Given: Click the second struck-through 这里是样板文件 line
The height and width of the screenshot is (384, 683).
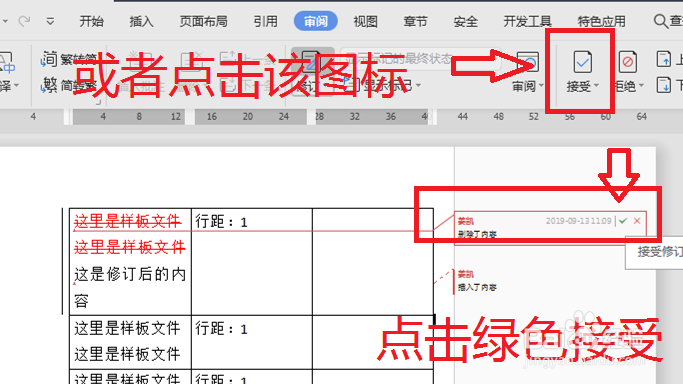Looking at the screenshot, I should [x=130, y=248].
